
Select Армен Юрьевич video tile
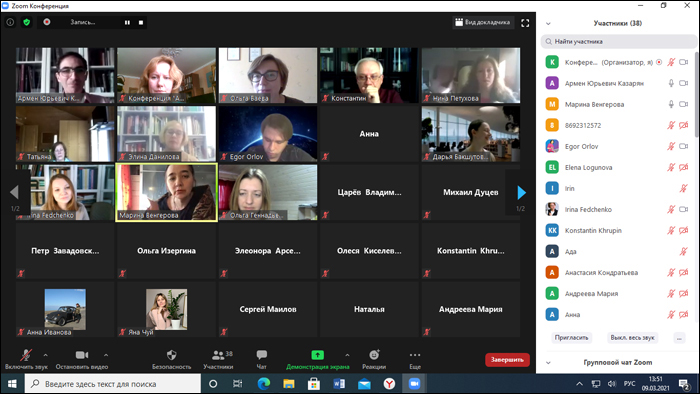click(x=65, y=75)
